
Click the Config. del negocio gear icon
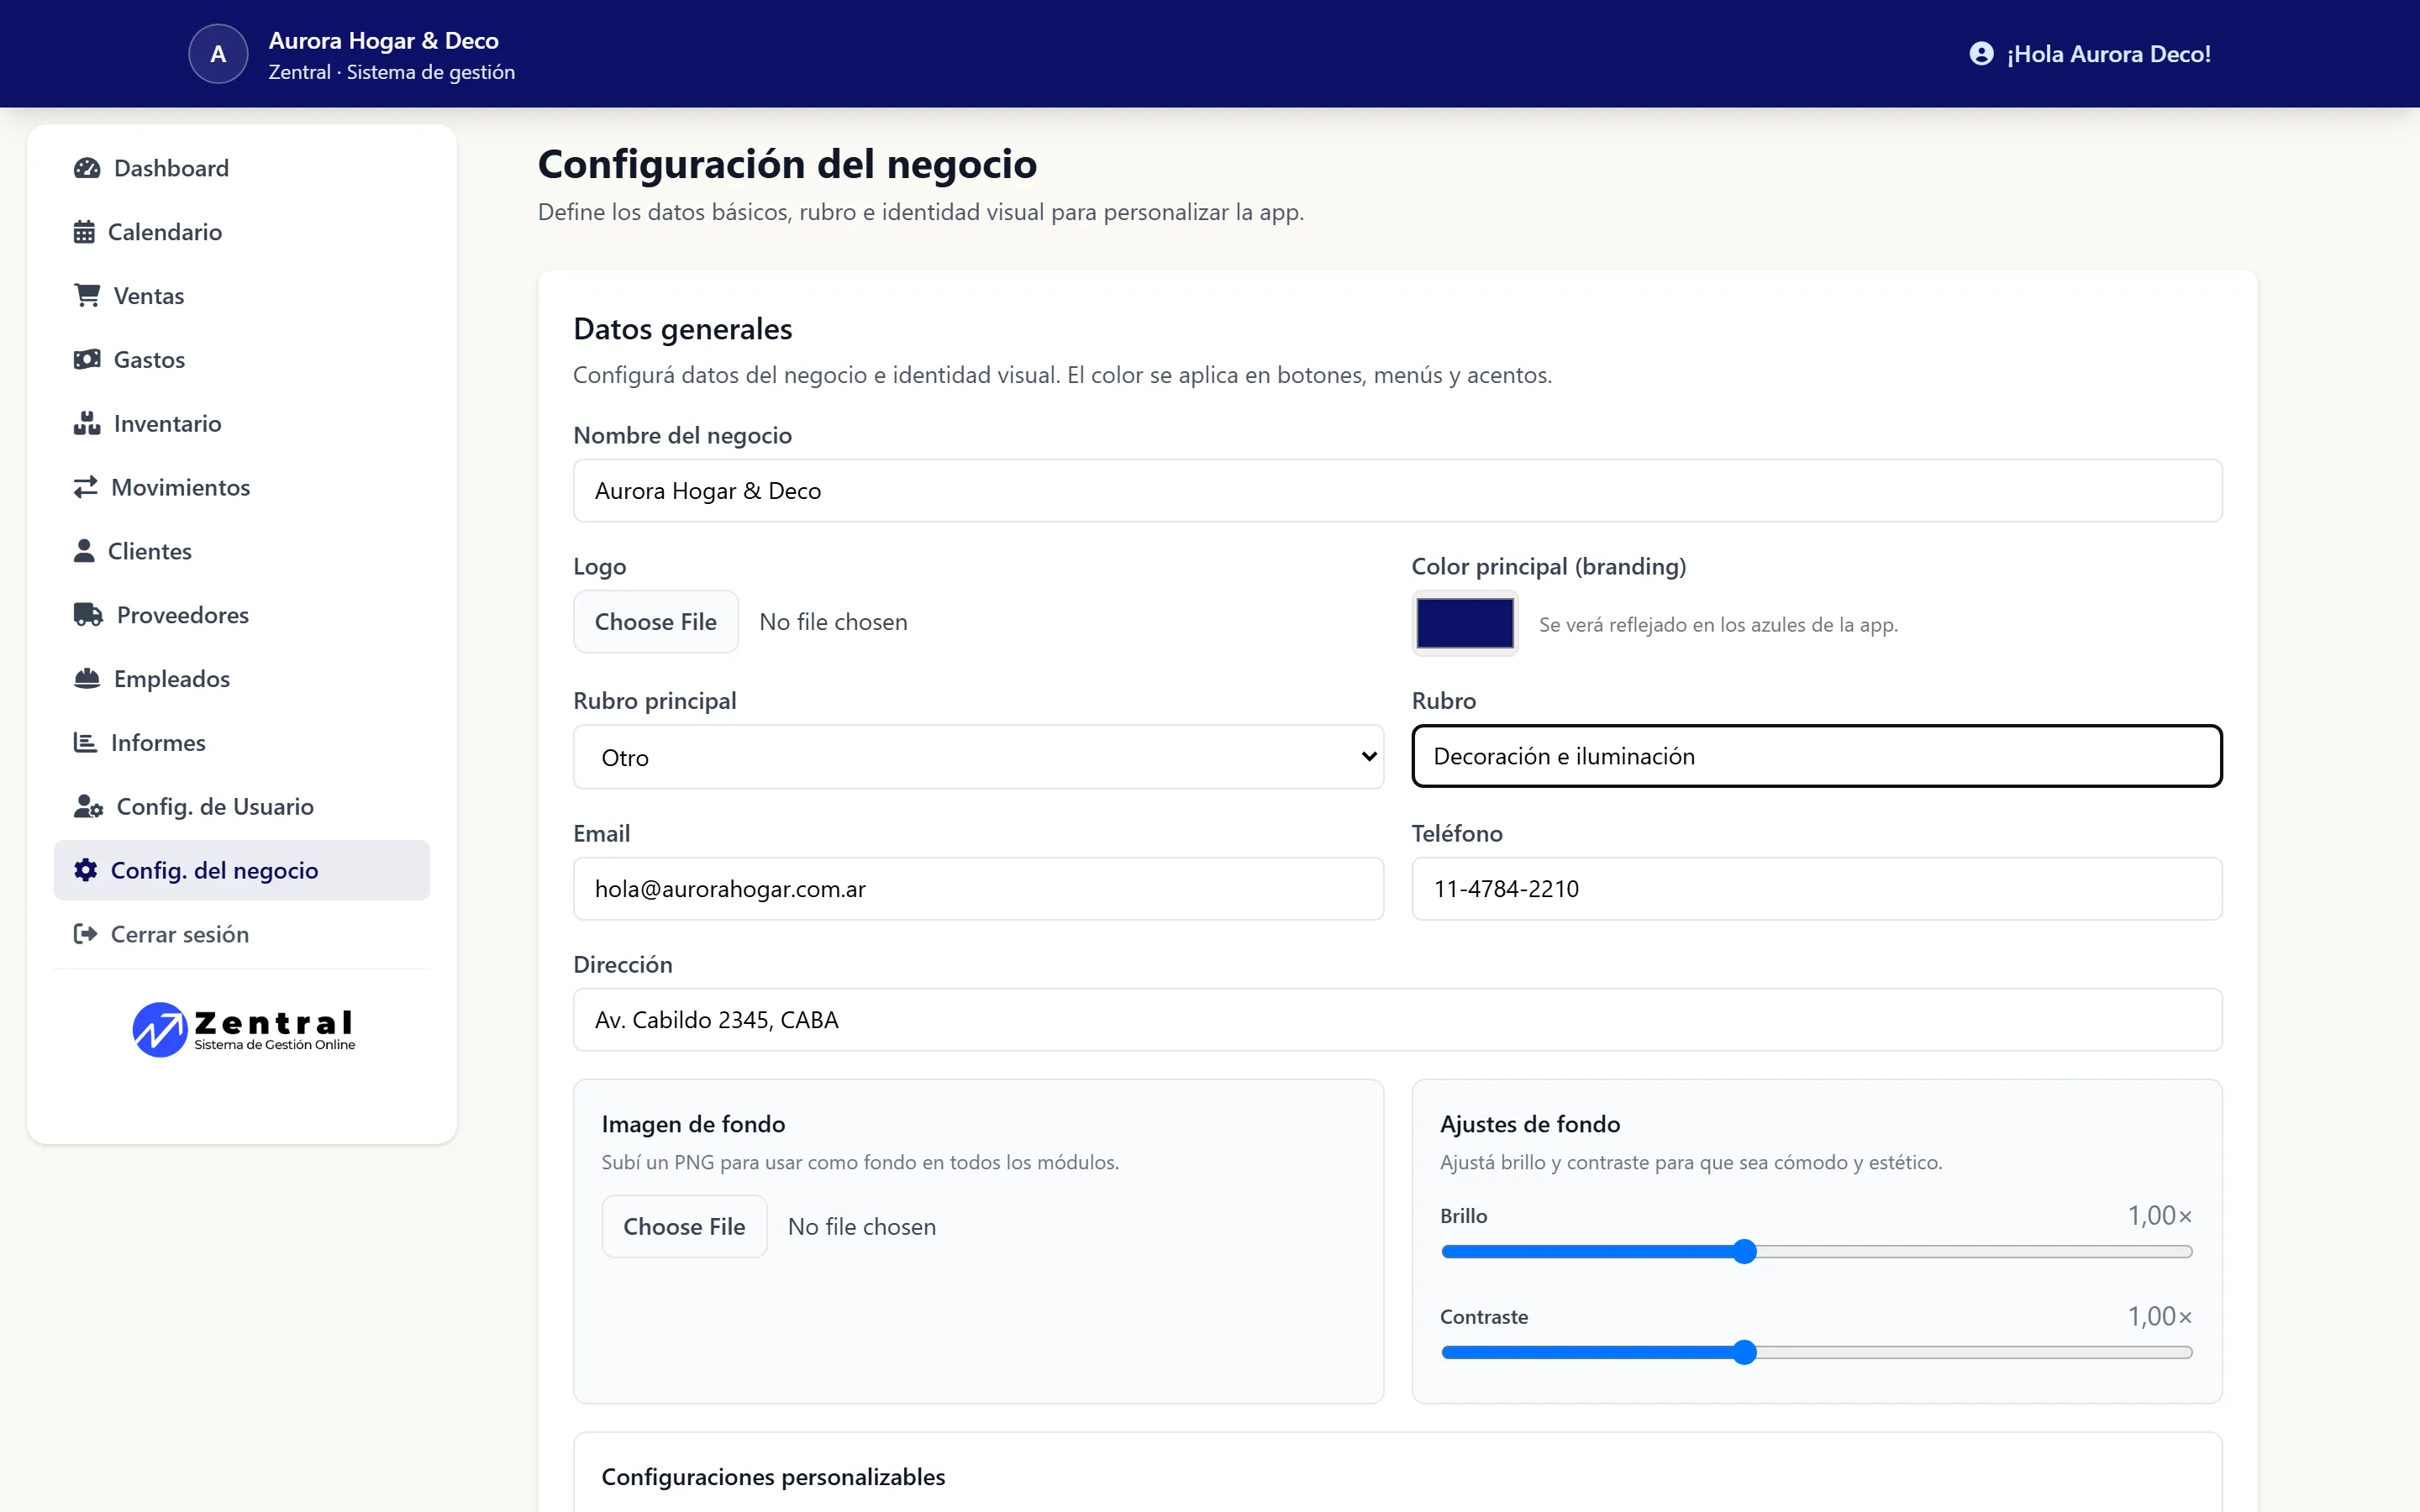point(85,870)
